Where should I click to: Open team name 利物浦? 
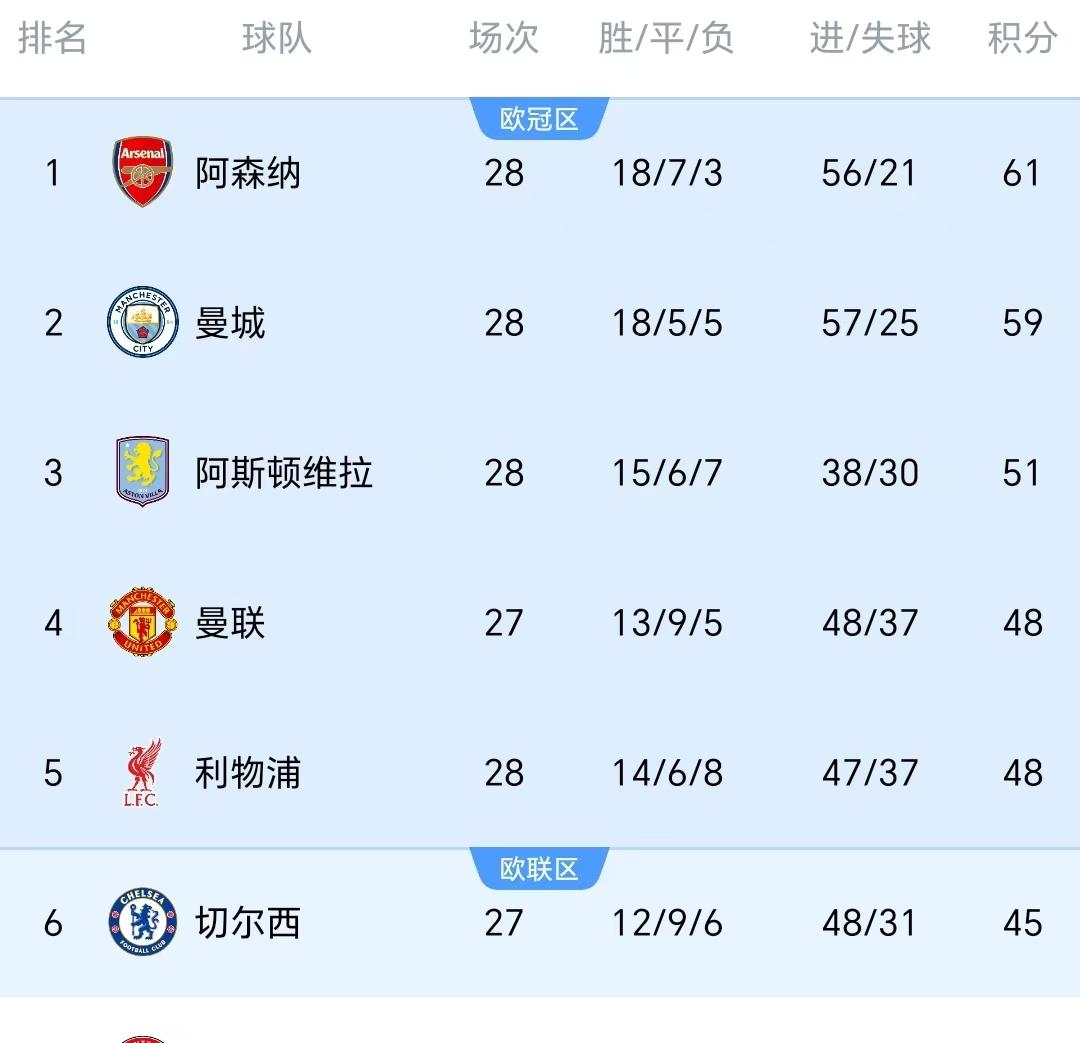click(248, 773)
